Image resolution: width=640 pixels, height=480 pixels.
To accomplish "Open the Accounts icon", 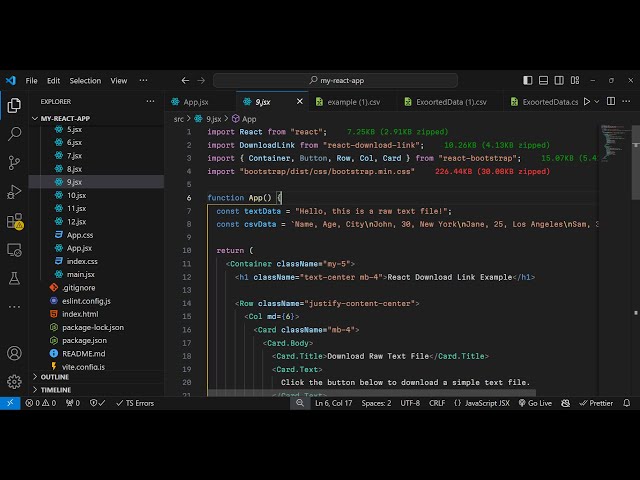I will click(x=14, y=353).
